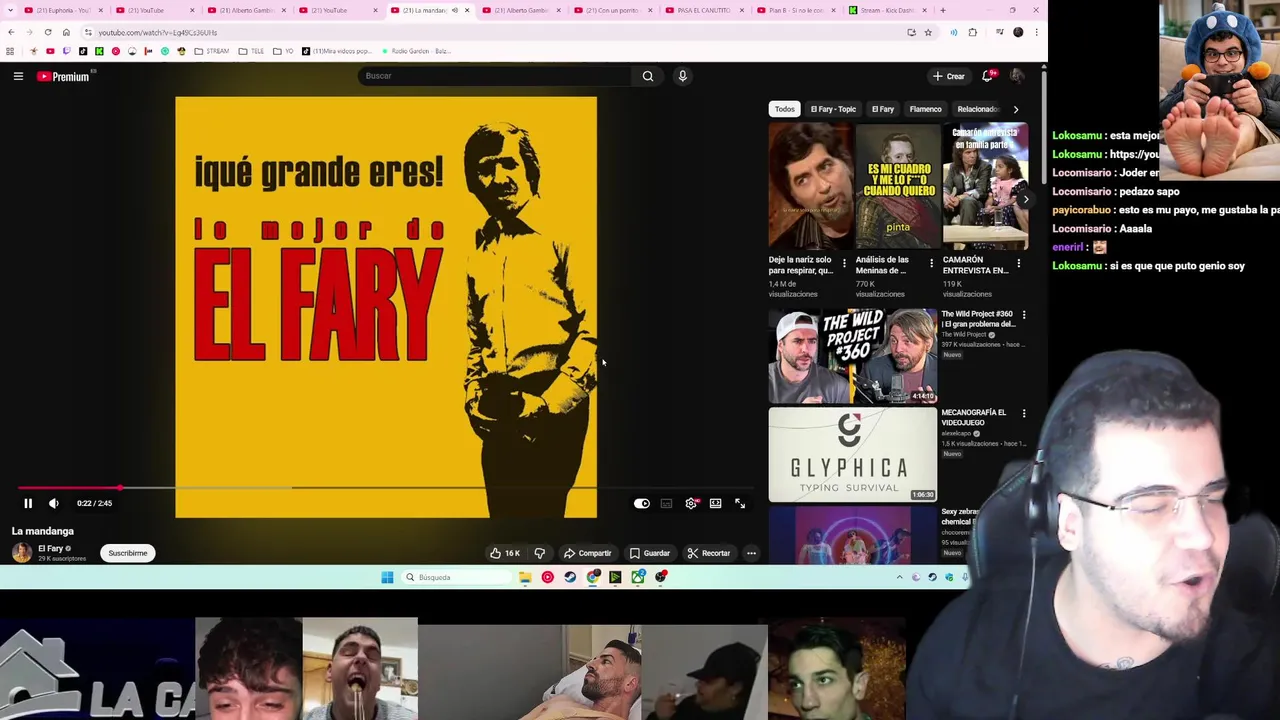Focus the Buscar search field
The width and height of the screenshot is (1280, 720).
(x=495, y=76)
